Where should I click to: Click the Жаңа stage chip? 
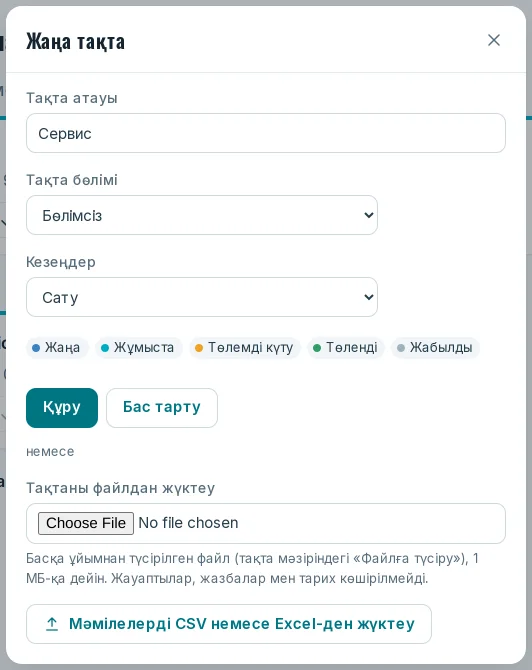pos(57,347)
